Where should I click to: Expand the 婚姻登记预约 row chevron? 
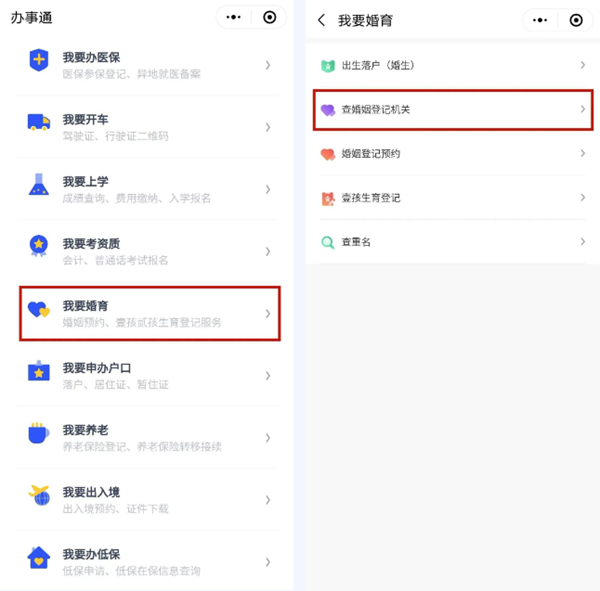tap(582, 153)
